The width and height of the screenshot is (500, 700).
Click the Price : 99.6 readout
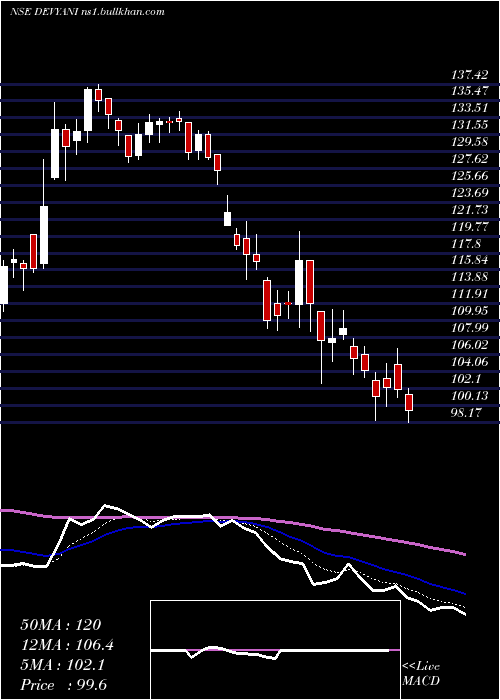[x=63, y=685]
